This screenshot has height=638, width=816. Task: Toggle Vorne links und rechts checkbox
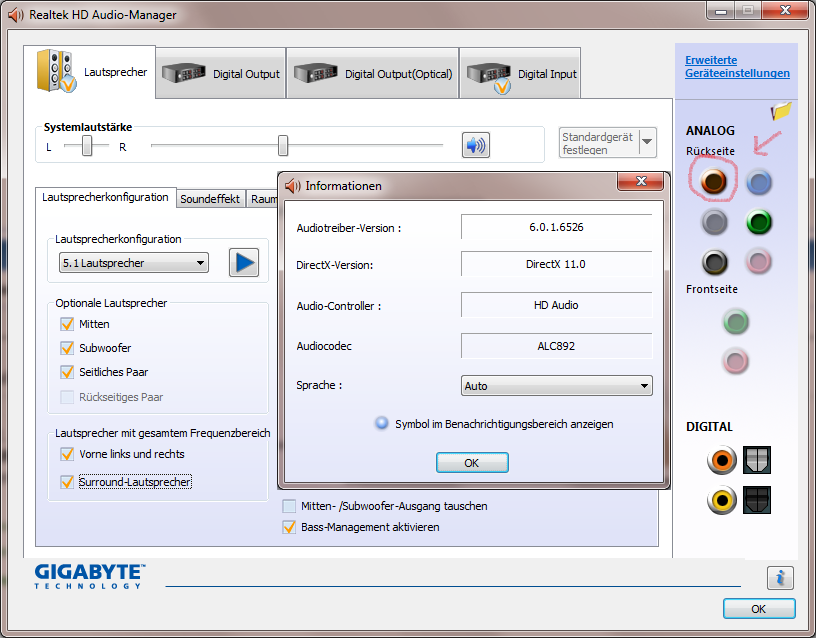[x=67, y=454]
